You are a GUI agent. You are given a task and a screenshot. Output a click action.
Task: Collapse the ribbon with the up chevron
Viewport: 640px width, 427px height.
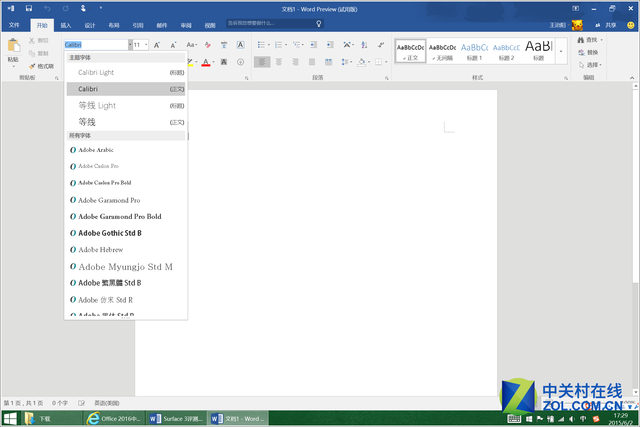(x=632, y=78)
